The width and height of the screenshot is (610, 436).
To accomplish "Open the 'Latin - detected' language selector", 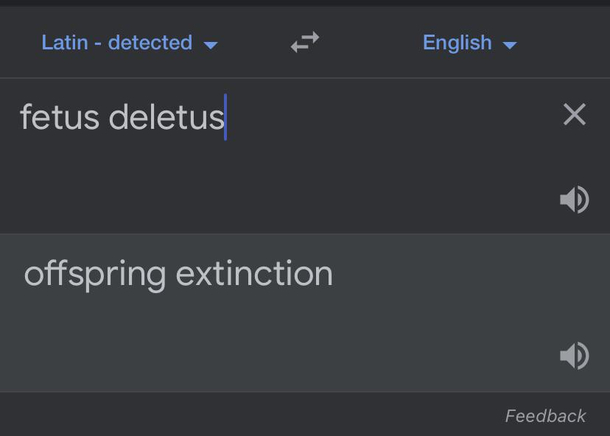I will [x=130, y=43].
